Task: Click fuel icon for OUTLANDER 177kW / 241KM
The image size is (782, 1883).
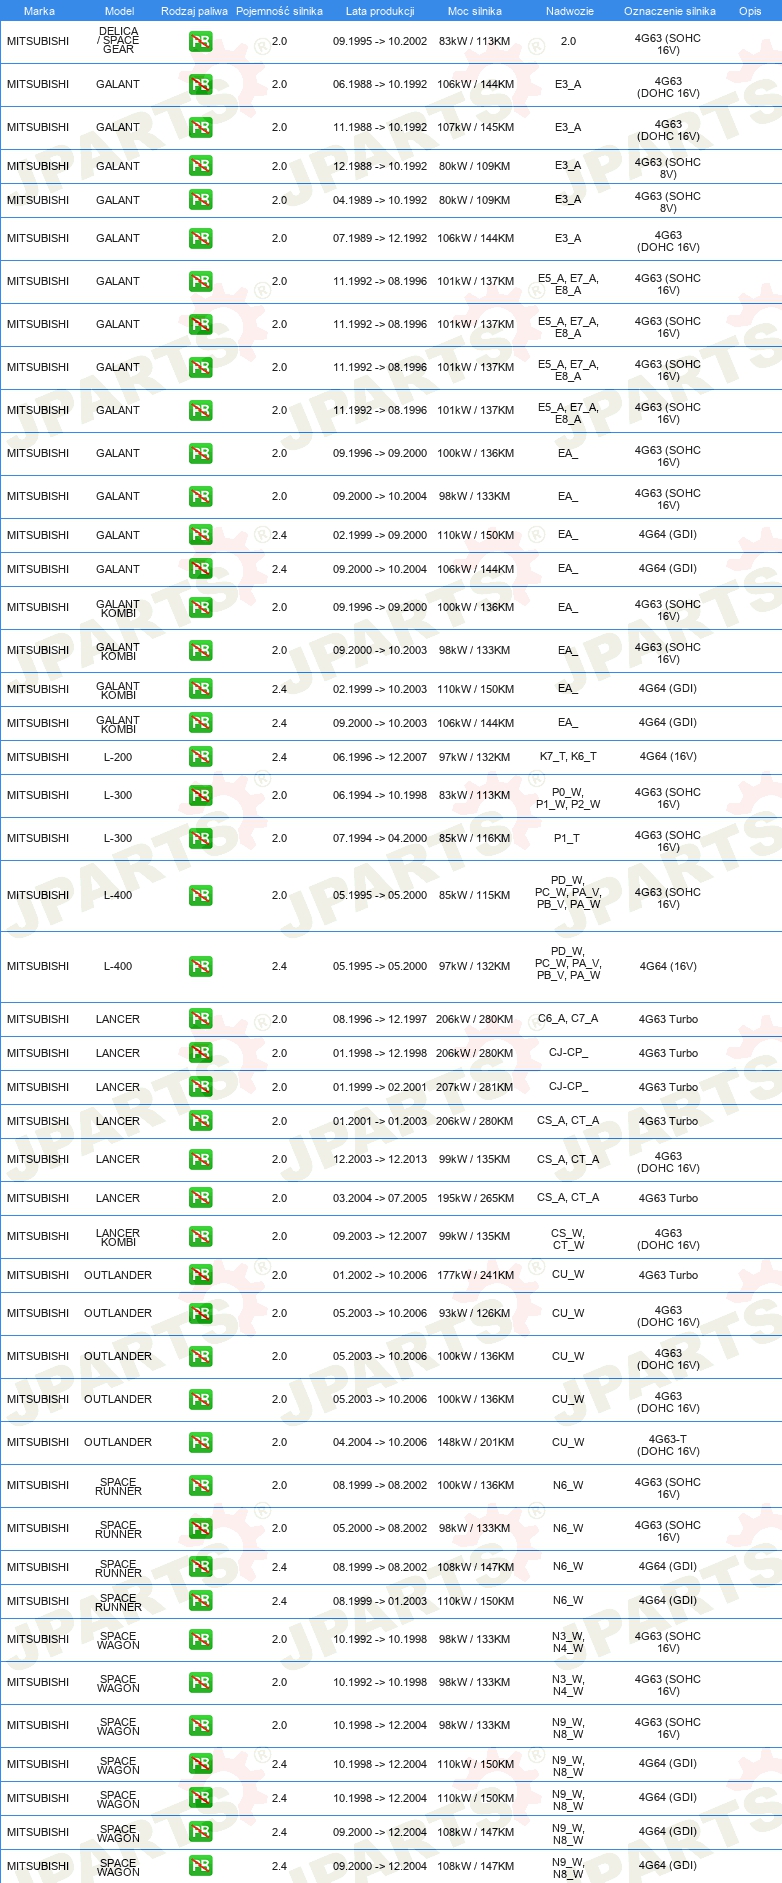Action: pyautogui.click(x=201, y=1275)
